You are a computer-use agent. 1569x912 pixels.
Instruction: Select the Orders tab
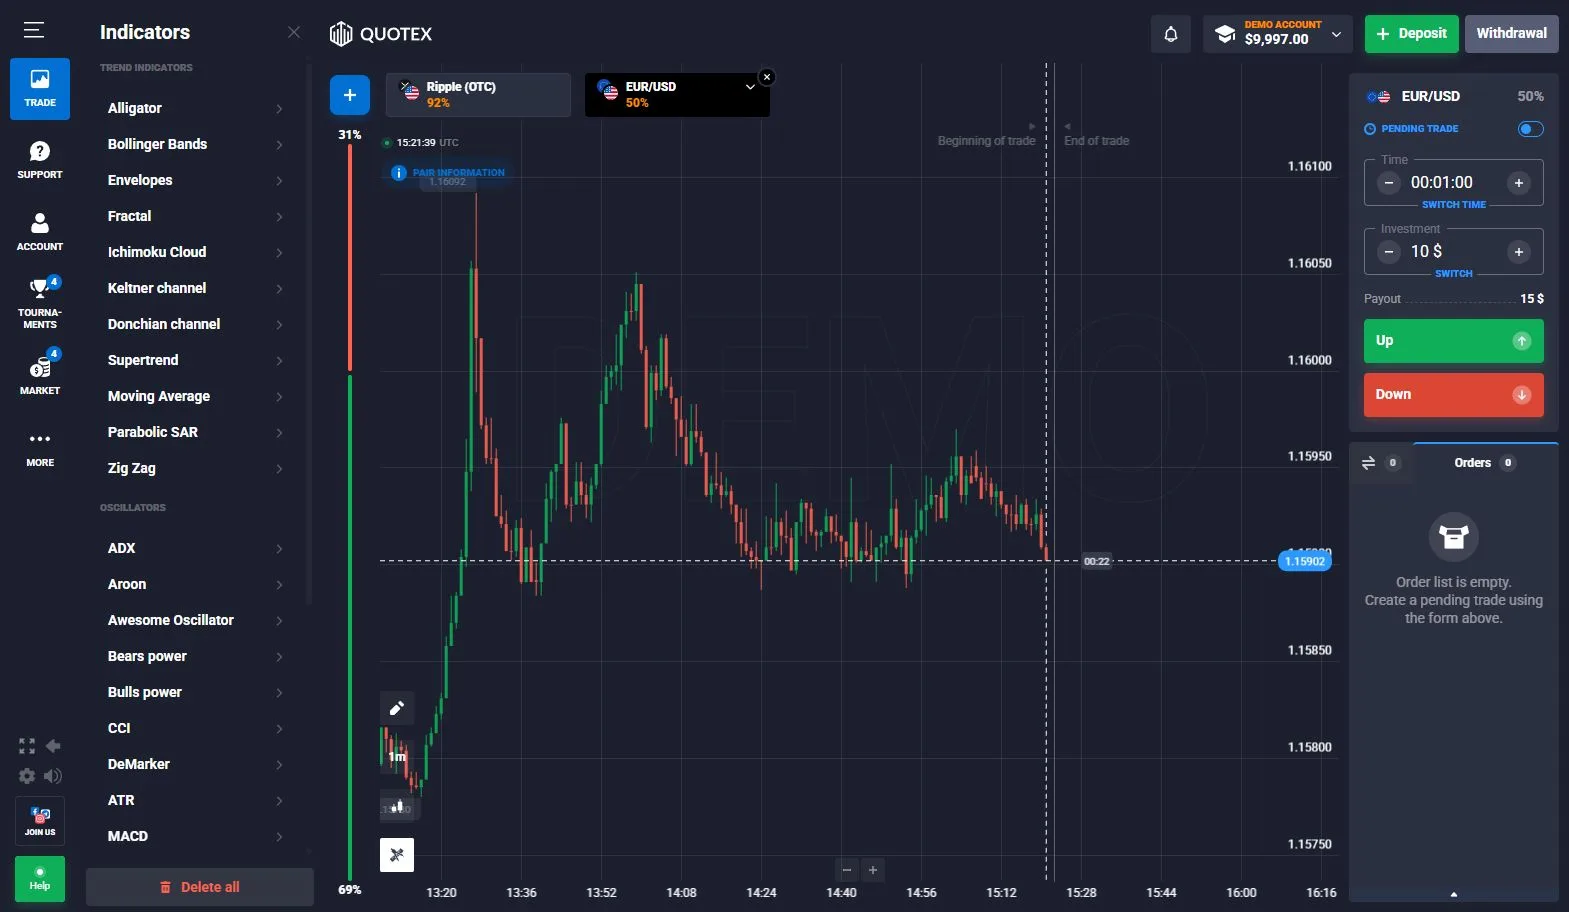(1485, 463)
